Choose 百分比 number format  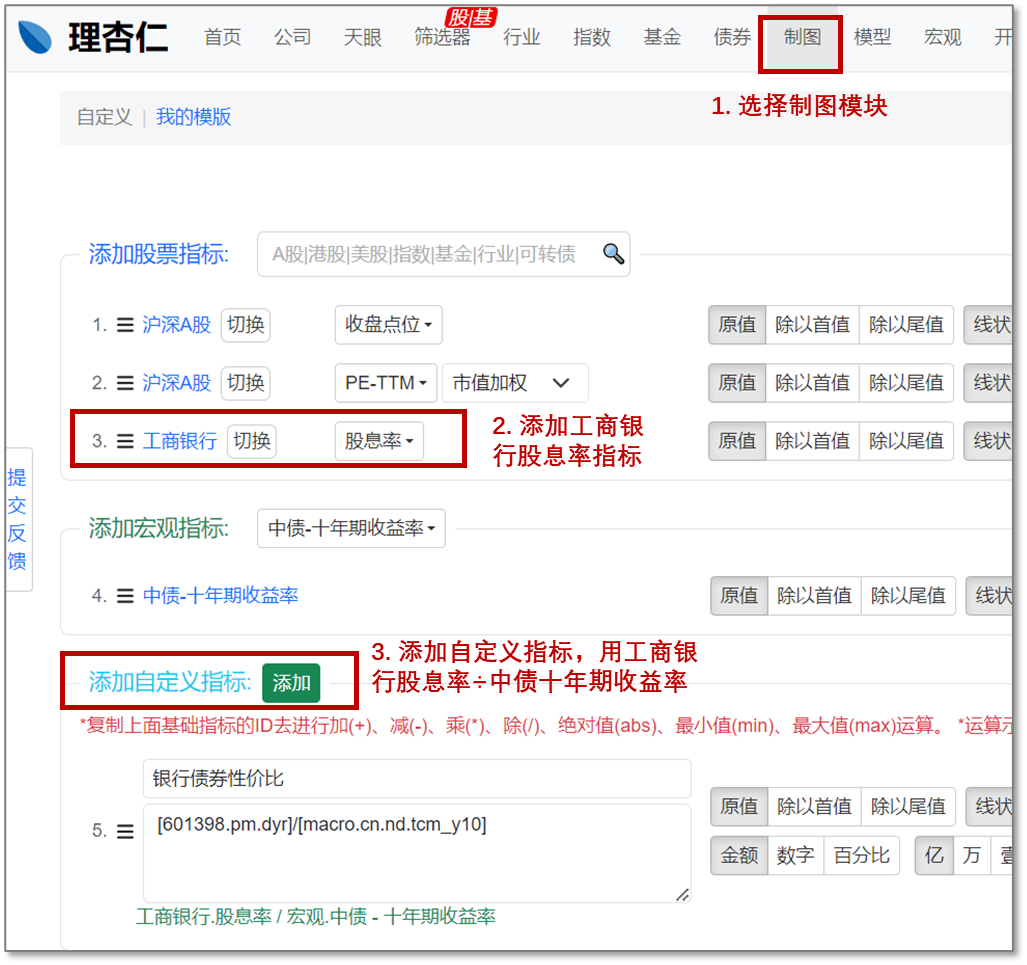point(861,856)
